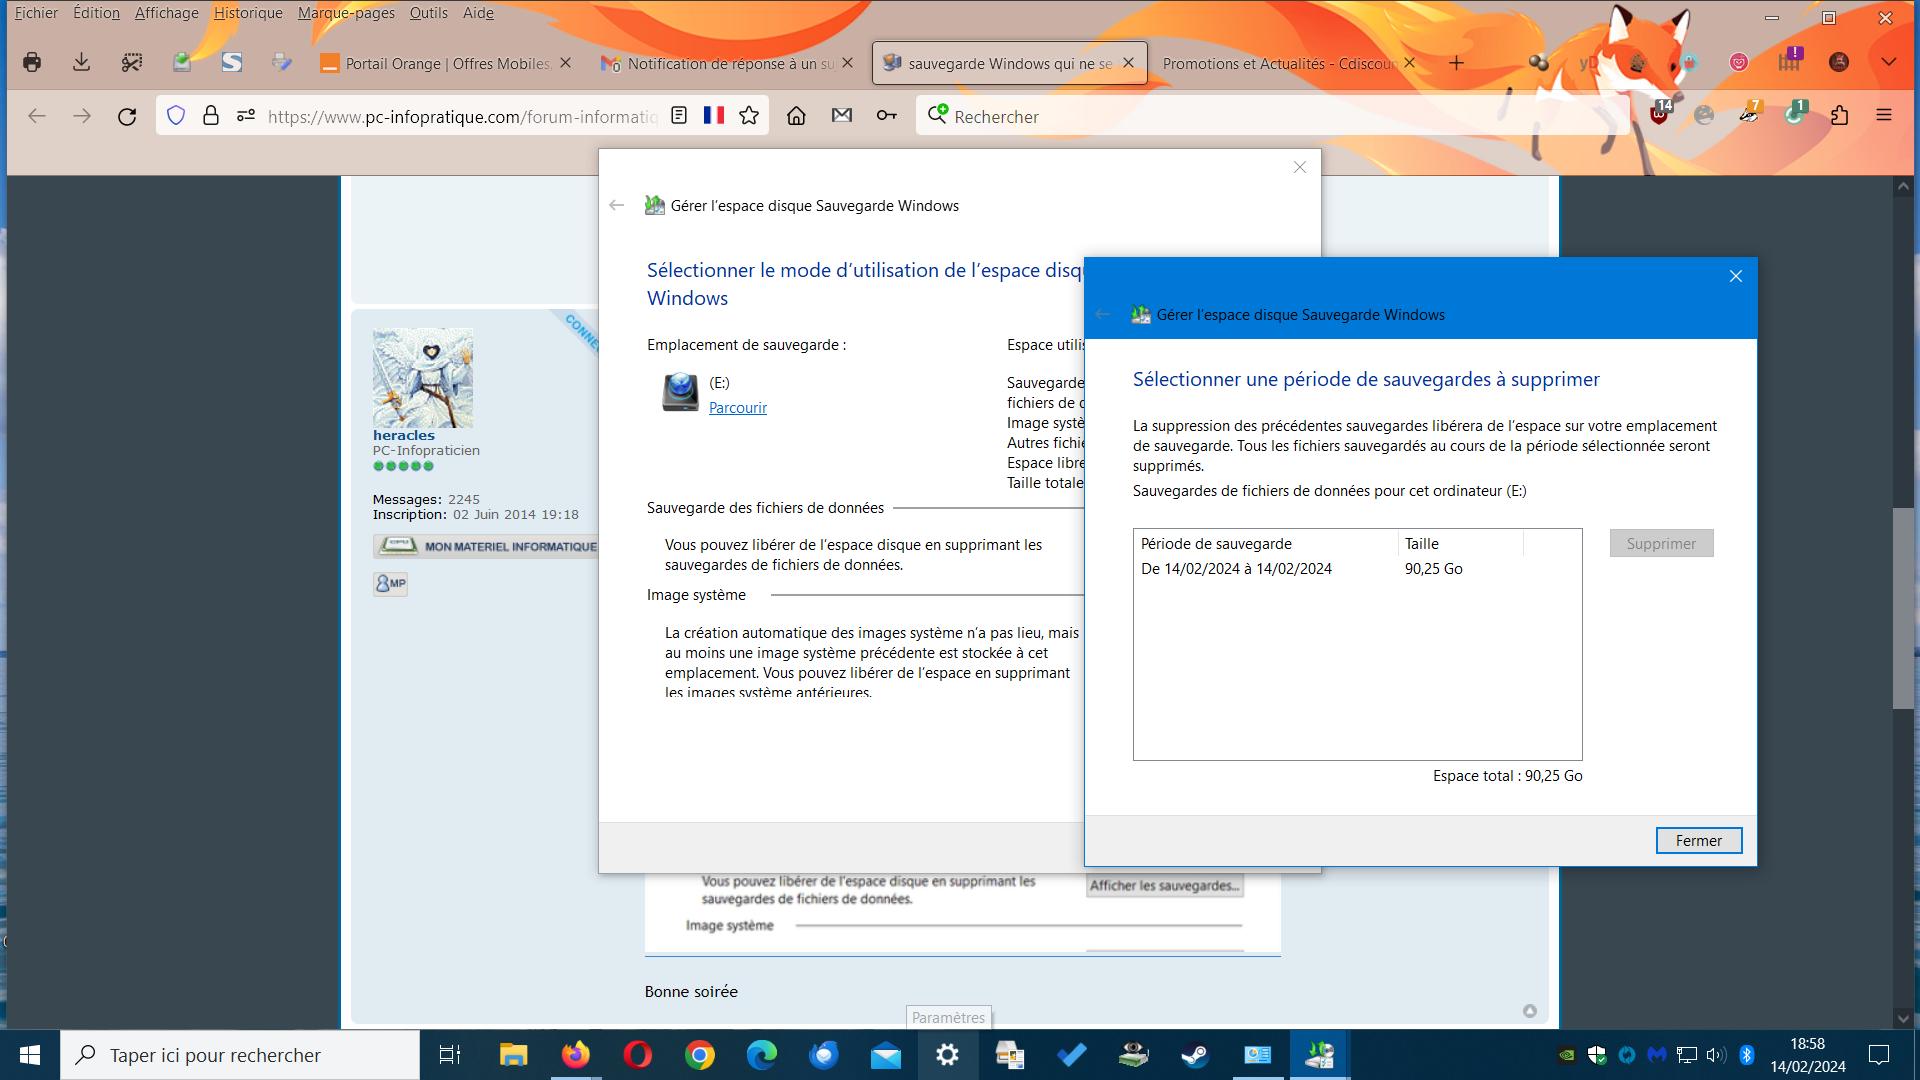Click the Parcourir link
The image size is (1920, 1080).
[738, 408]
